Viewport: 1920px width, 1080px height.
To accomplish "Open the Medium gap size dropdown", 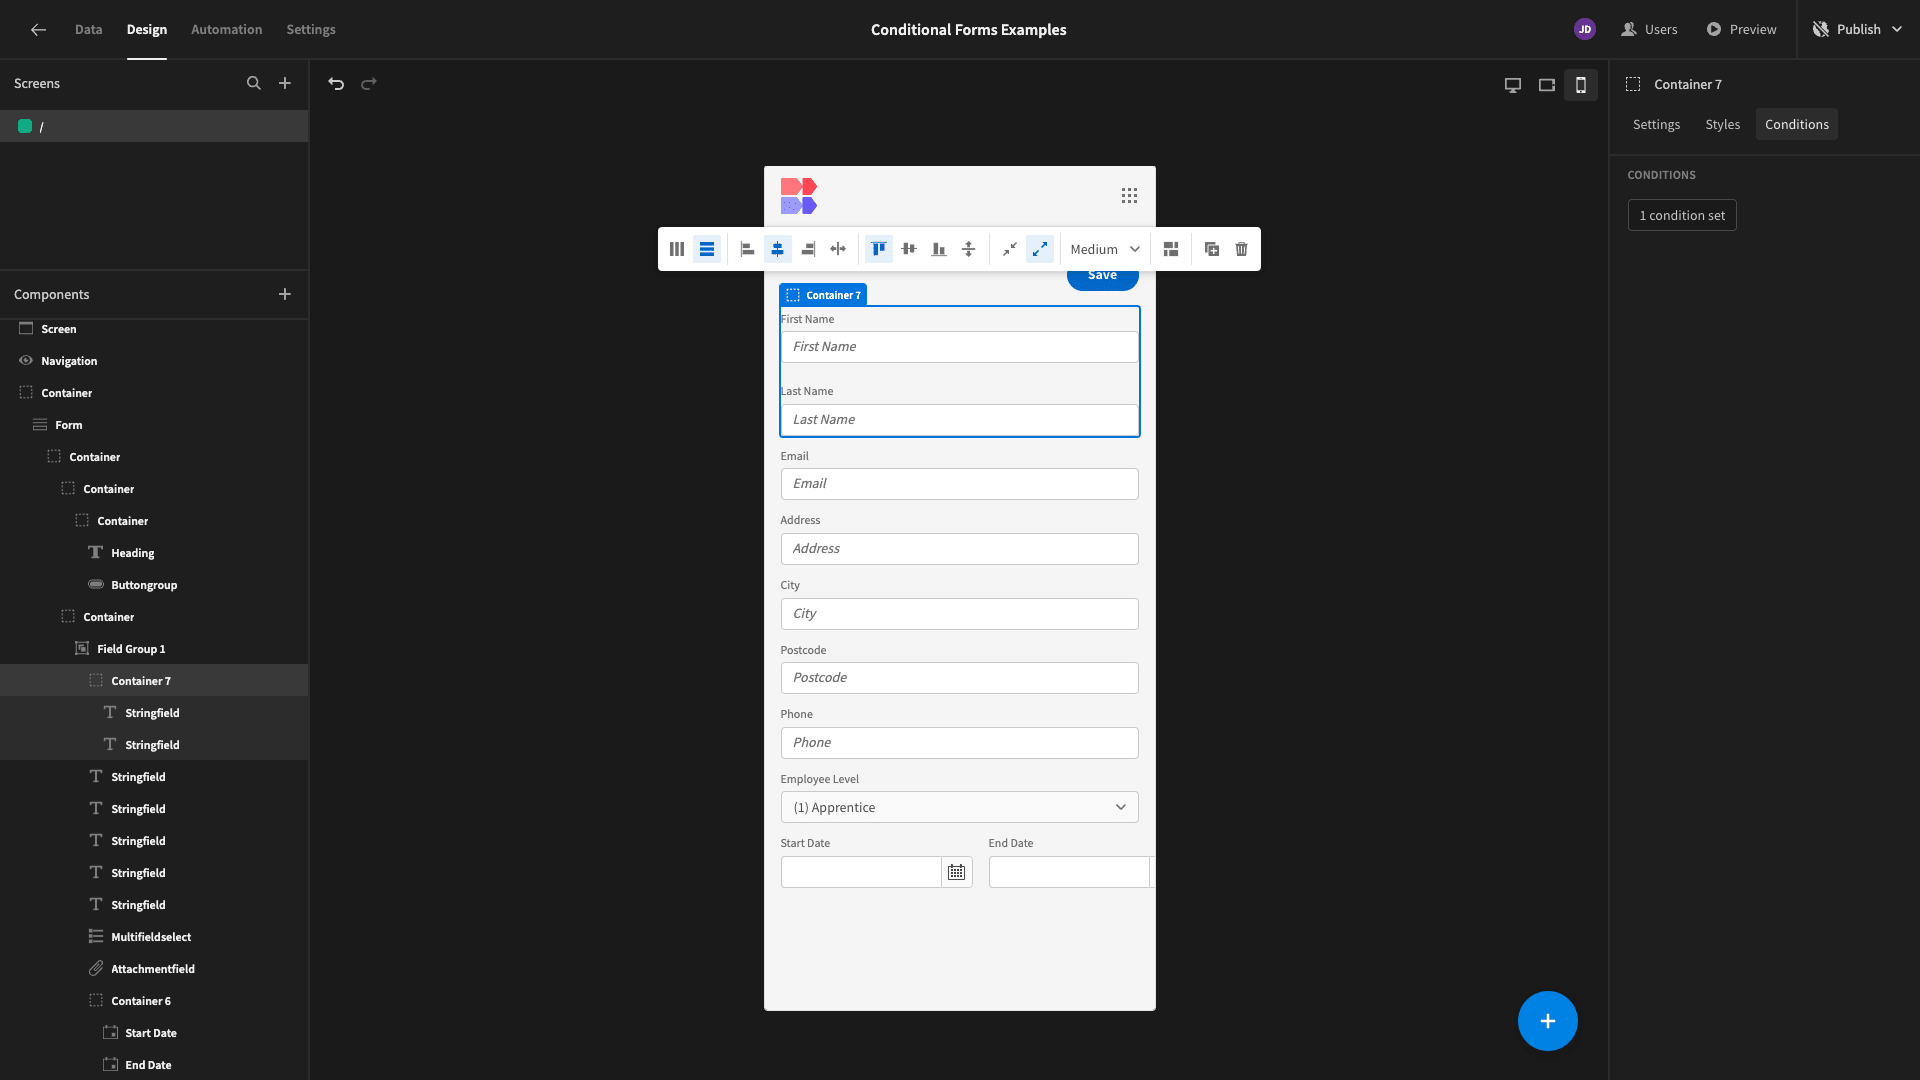I will coord(1105,249).
